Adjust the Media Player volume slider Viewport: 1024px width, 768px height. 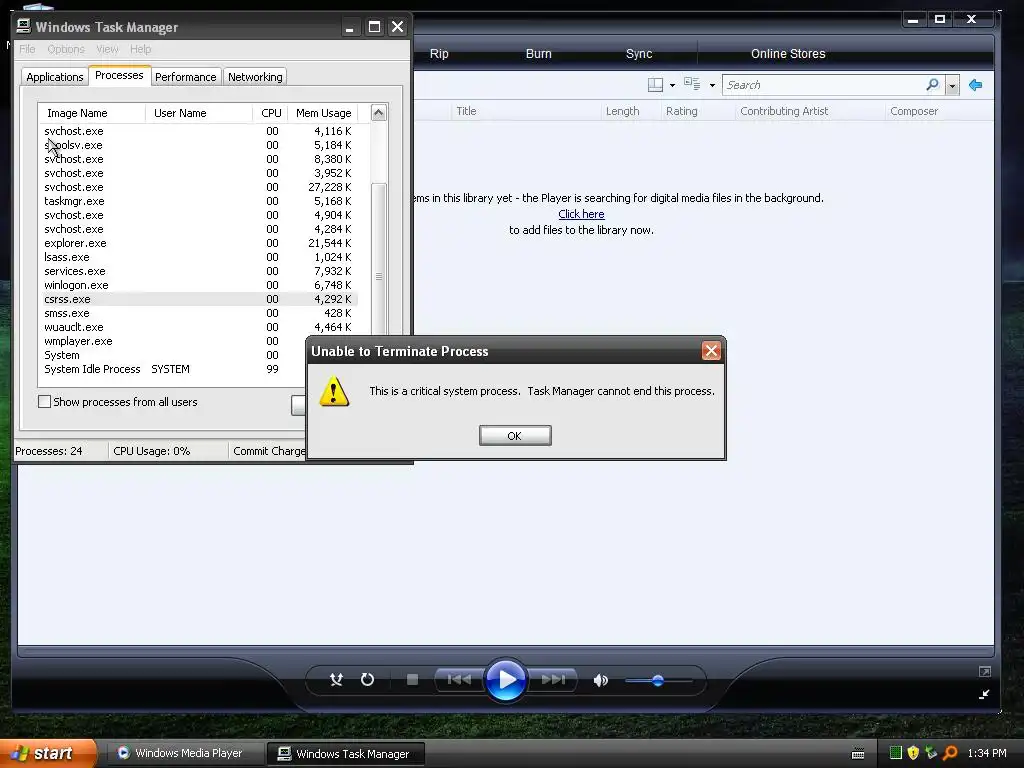658,680
